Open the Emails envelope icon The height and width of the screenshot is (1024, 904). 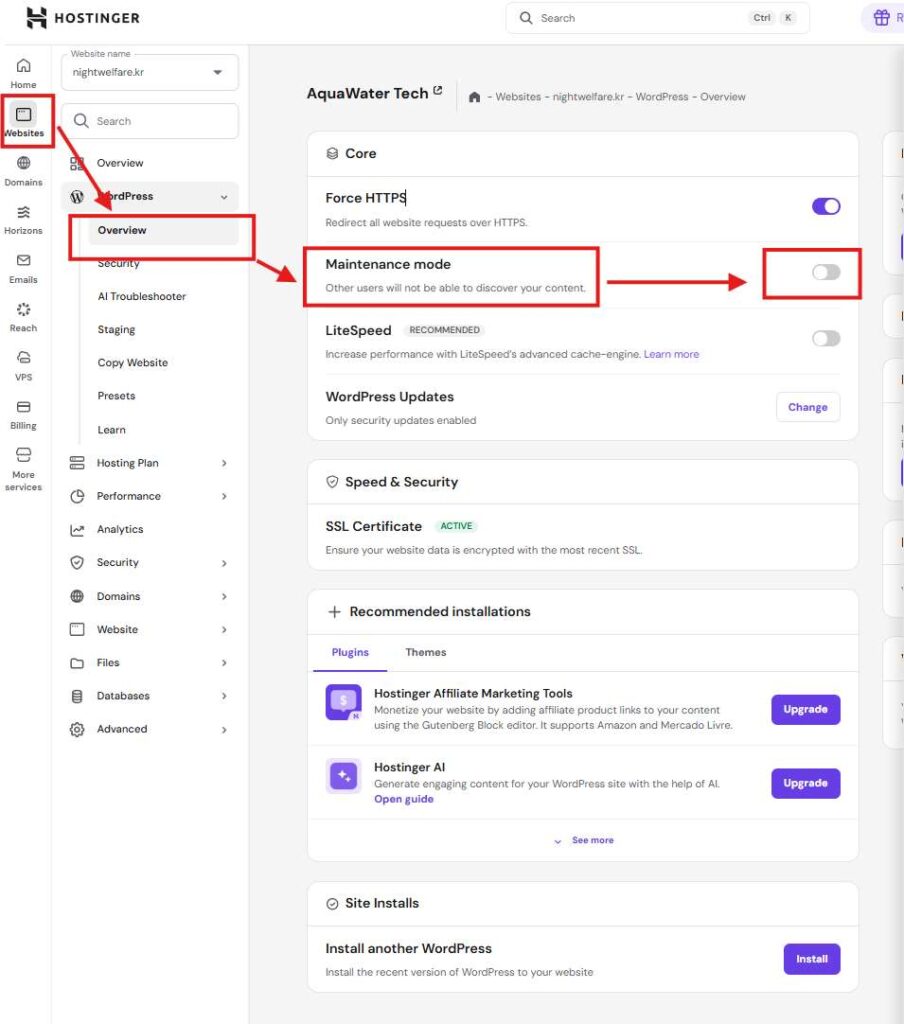point(23,261)
